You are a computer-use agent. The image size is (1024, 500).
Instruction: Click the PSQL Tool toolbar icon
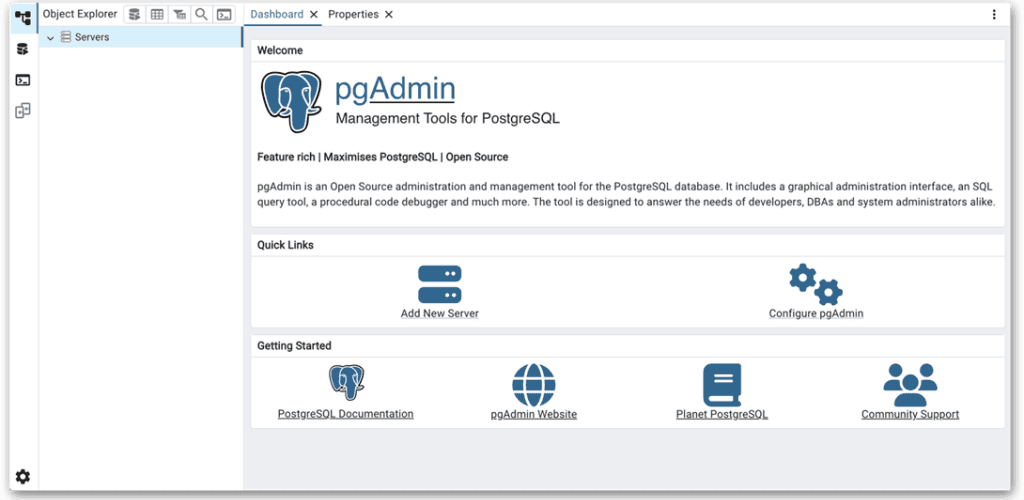224,14
